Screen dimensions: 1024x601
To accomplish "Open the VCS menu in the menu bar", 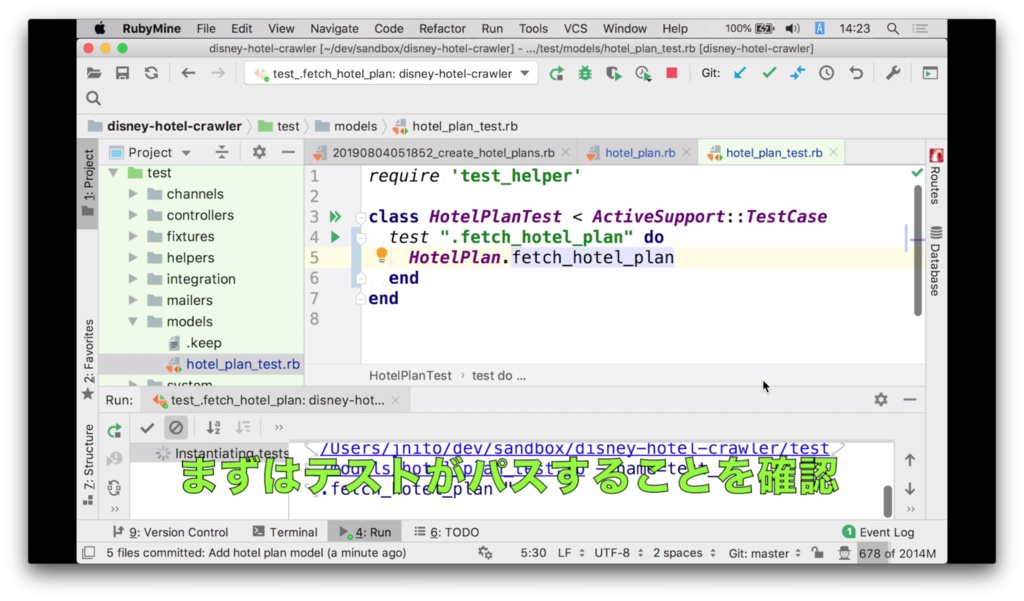I will 575,28.
